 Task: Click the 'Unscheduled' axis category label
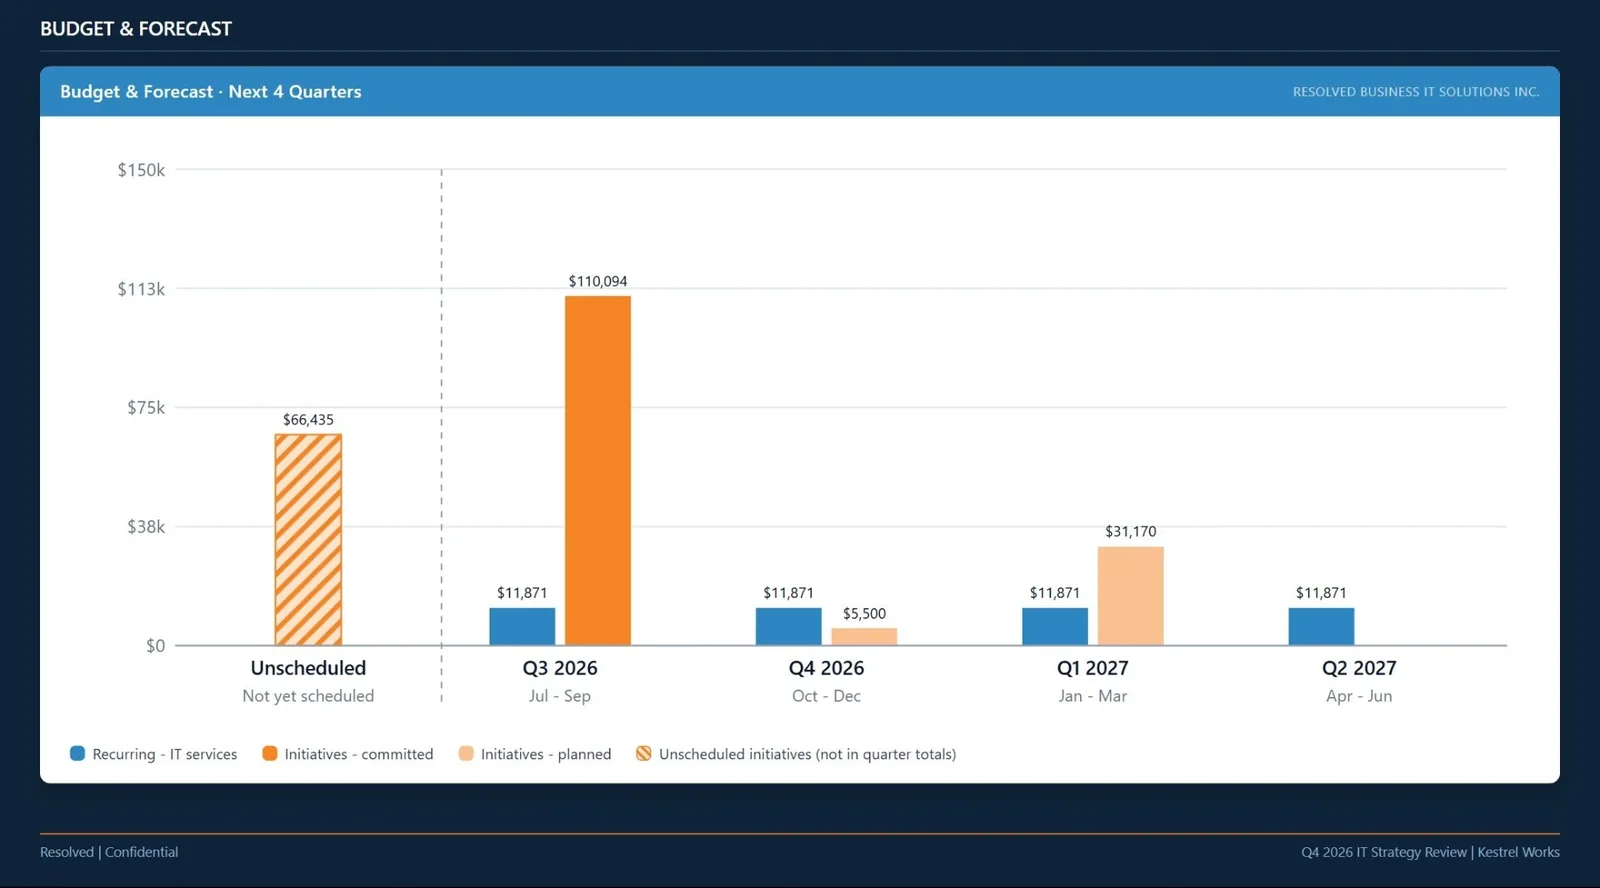coord(308,668)
